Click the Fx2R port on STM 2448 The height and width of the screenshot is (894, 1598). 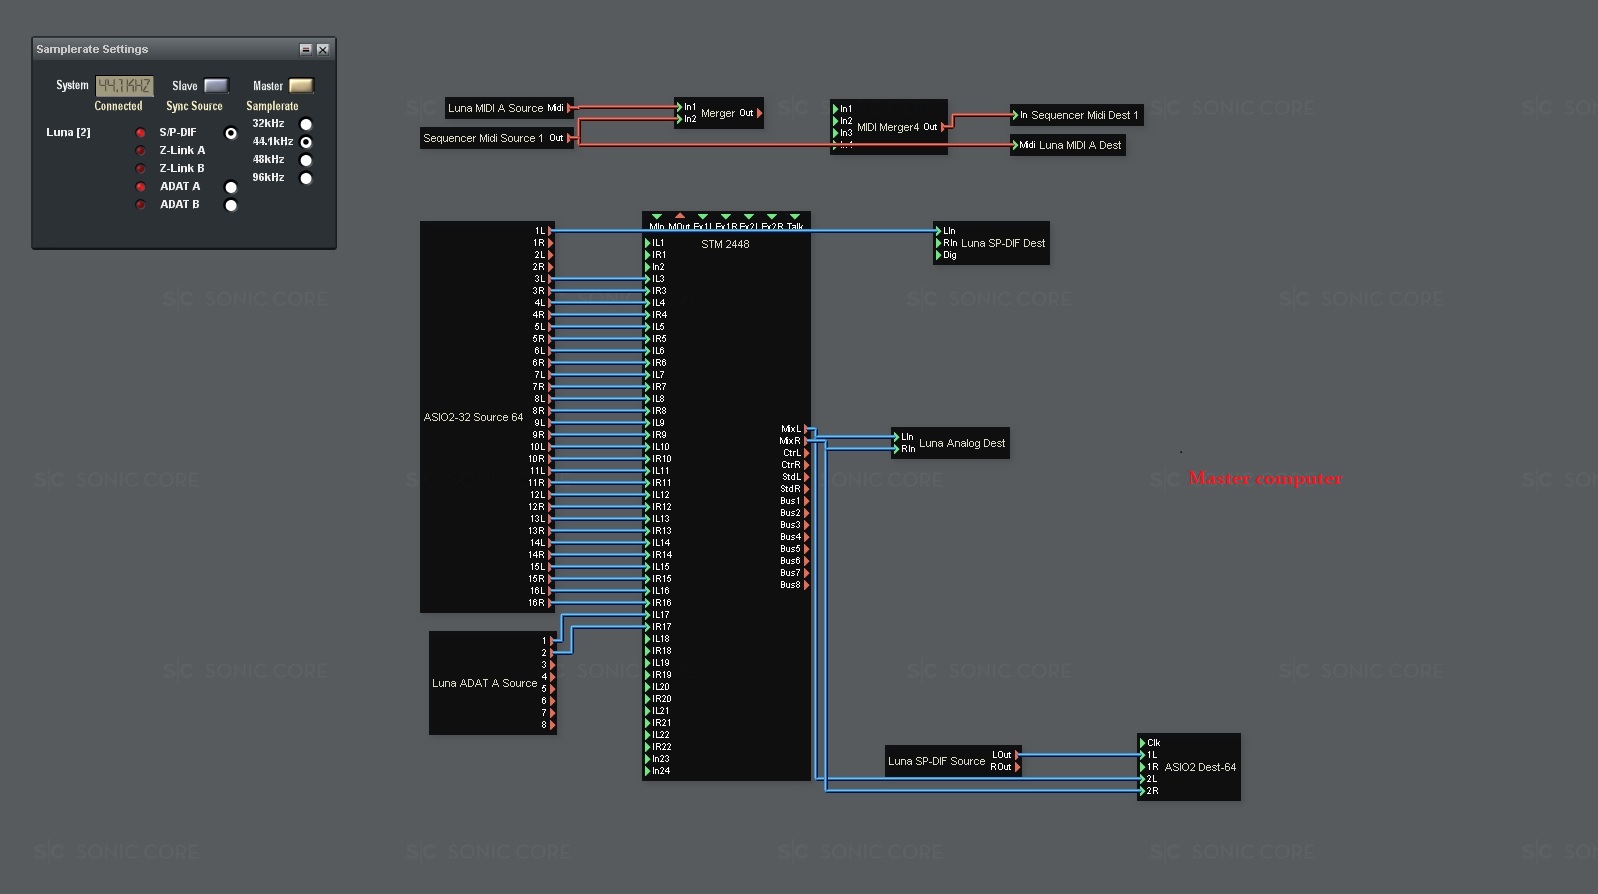pos(772,216)
